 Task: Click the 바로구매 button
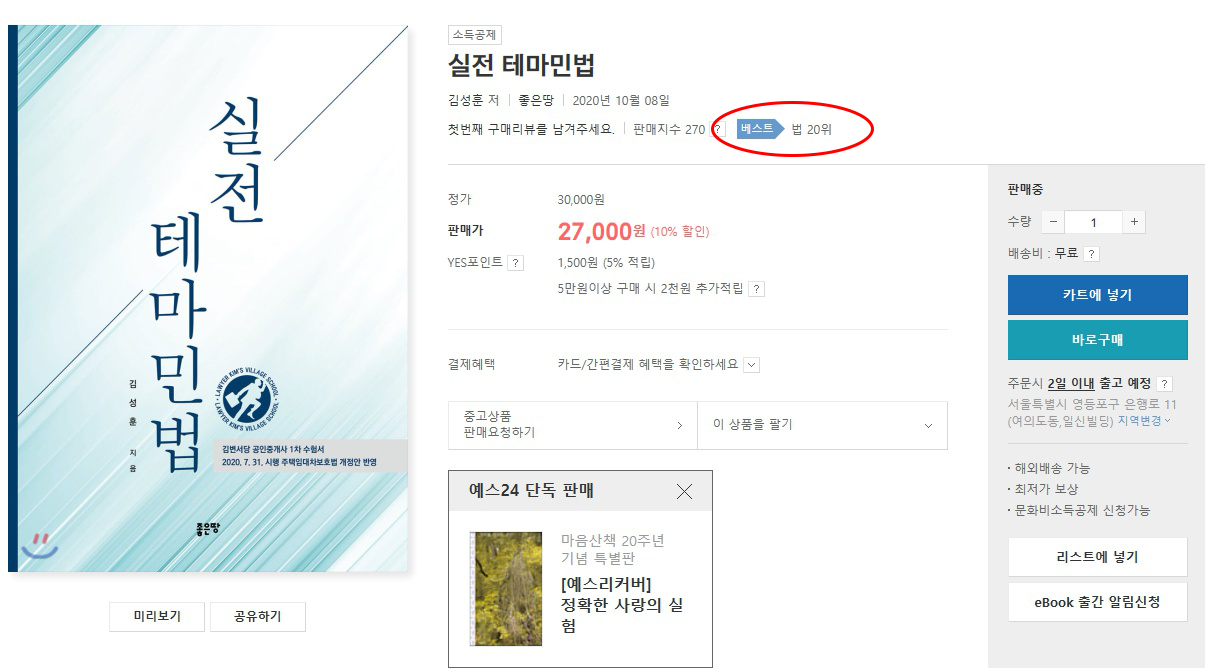[x=1097, y=340]
